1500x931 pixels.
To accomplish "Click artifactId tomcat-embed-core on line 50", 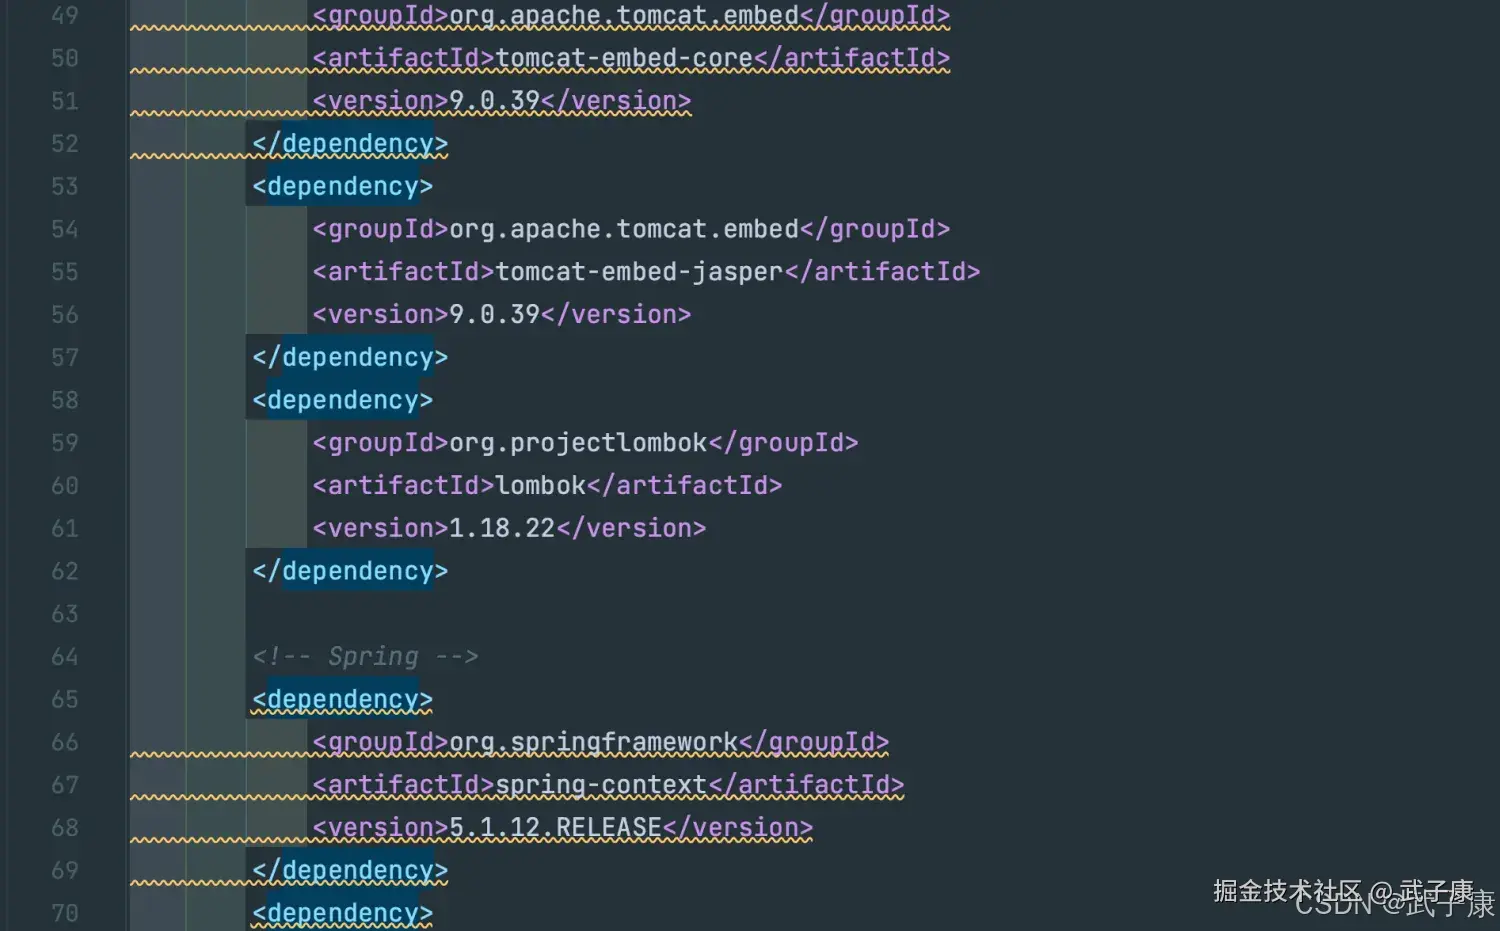I will [x=631, y=59].
